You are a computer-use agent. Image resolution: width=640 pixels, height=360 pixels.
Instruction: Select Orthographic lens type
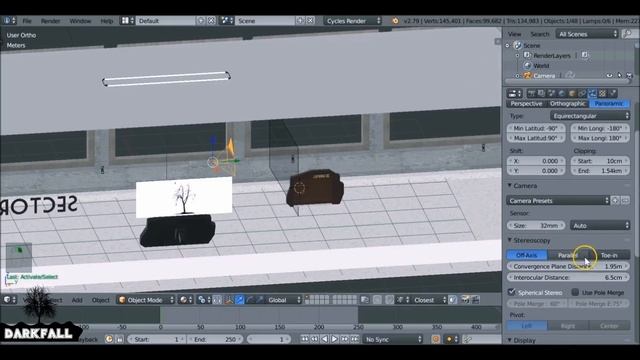click(x=568, y=104)
